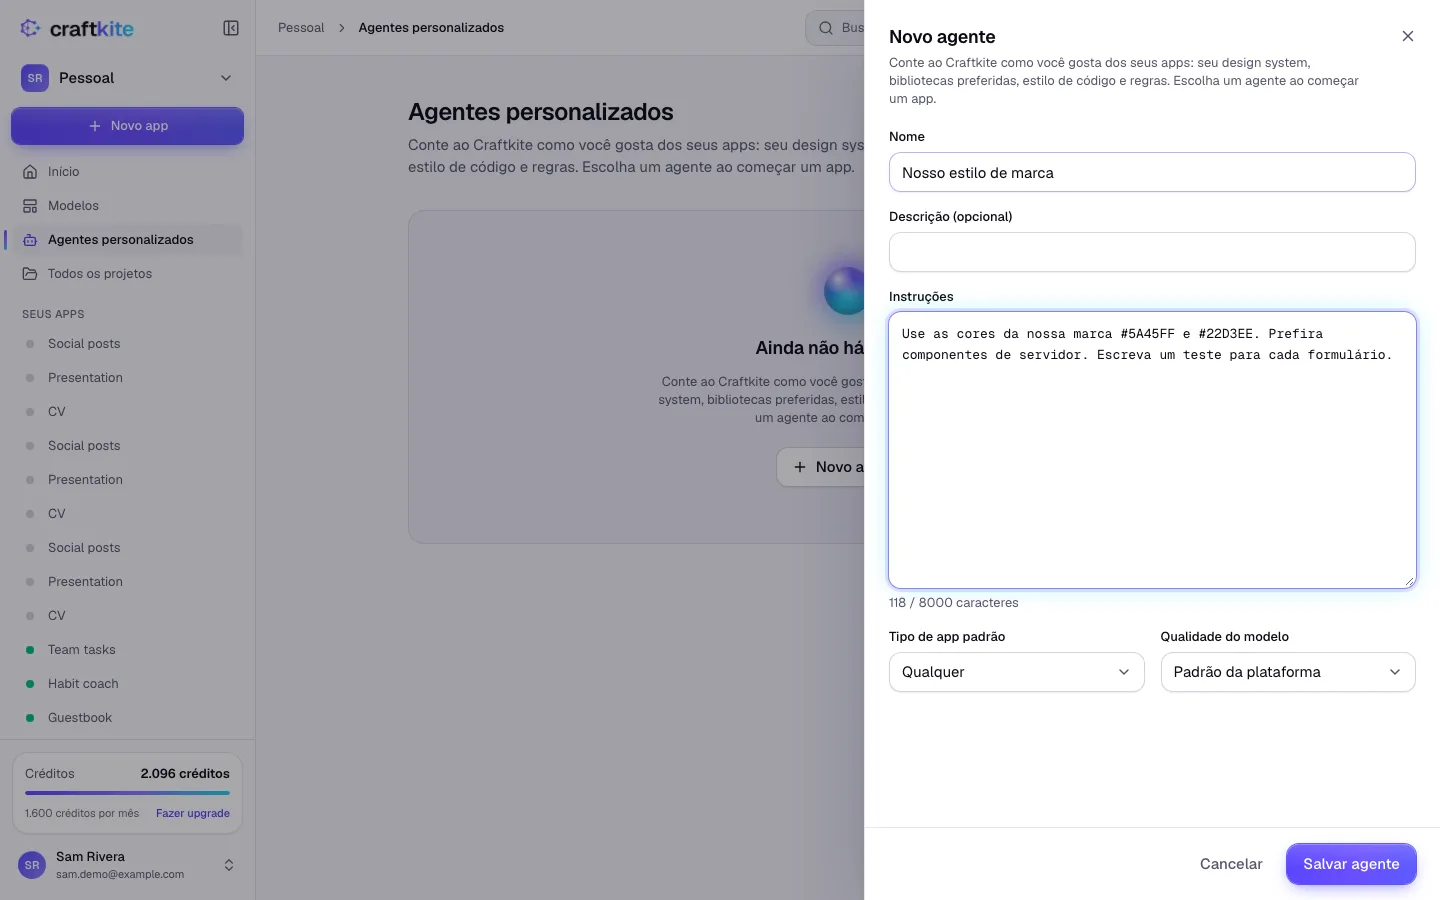The image size is (1440, 900).
Task: Click the SR workspace avatar badge
Action: coord(35,78)
